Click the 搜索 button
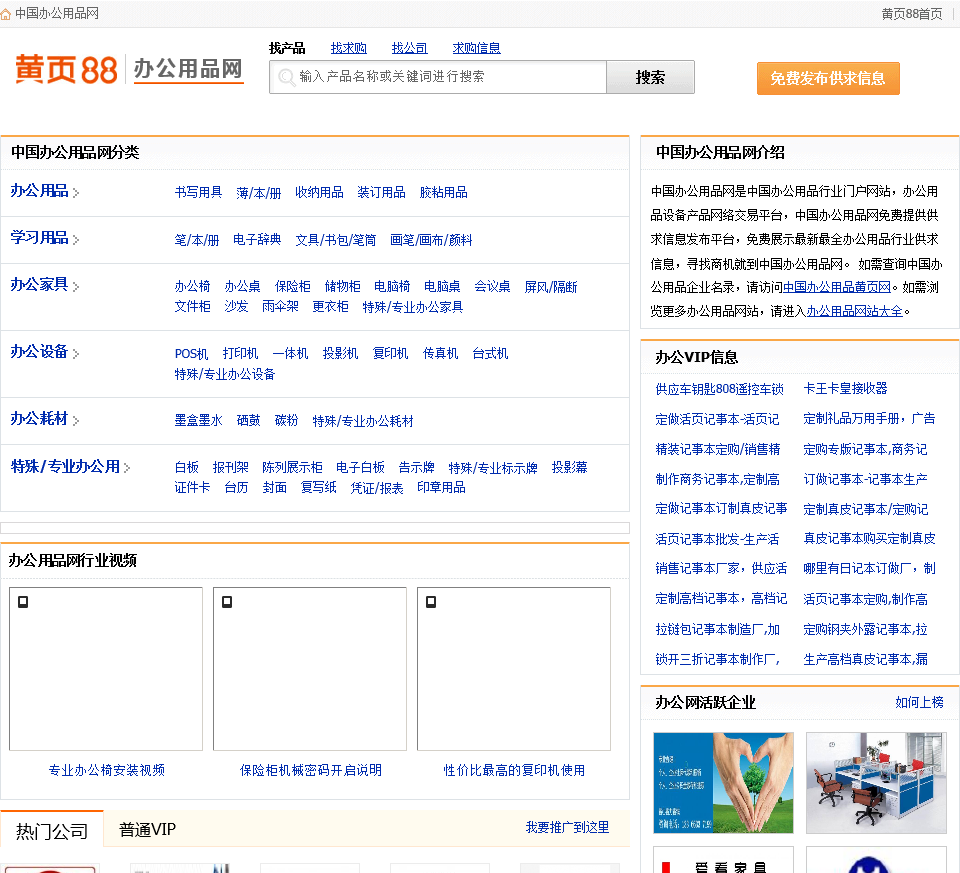 pos(650,77)
